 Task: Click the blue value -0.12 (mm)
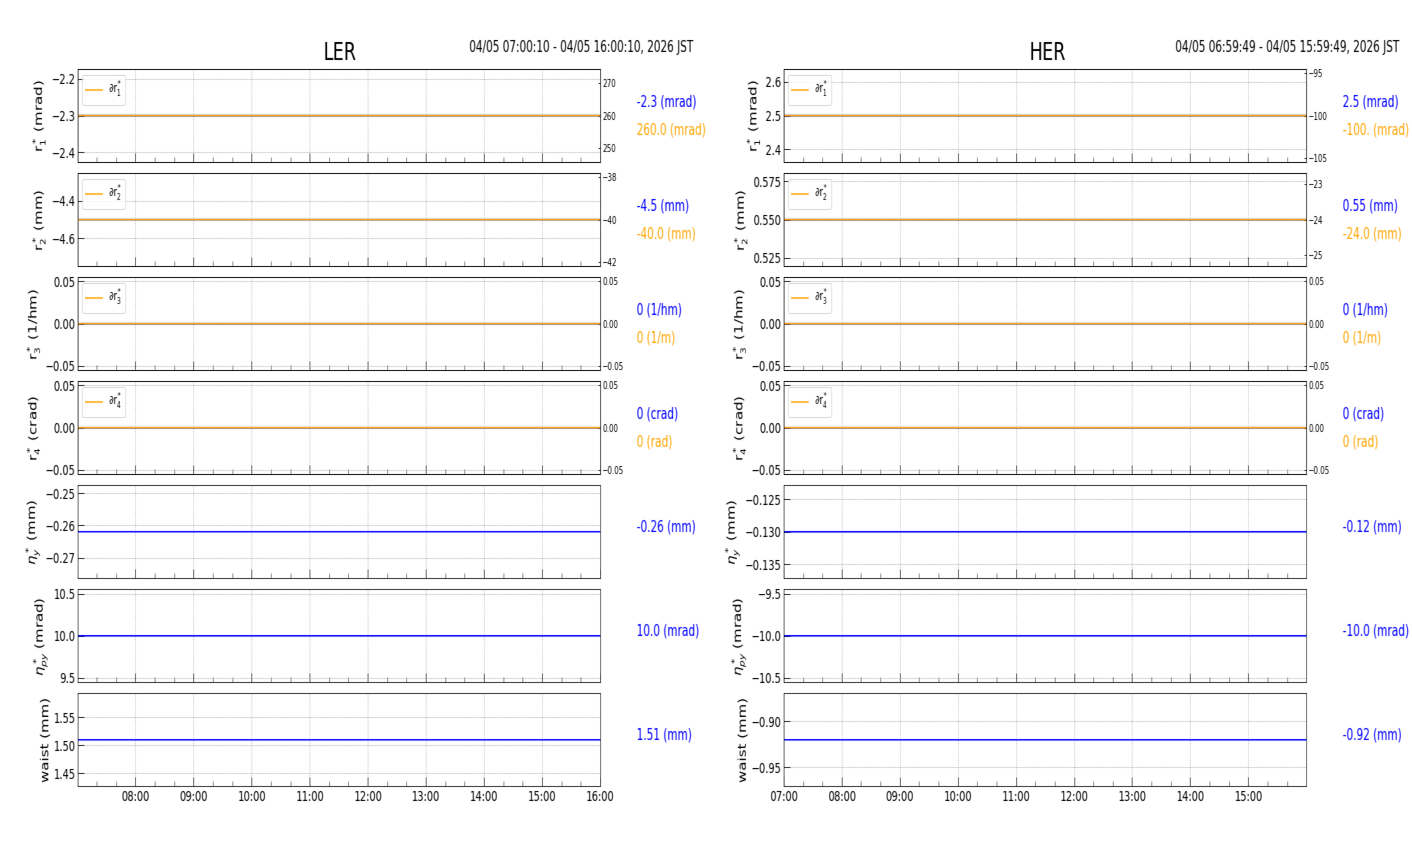(1372, 527)
